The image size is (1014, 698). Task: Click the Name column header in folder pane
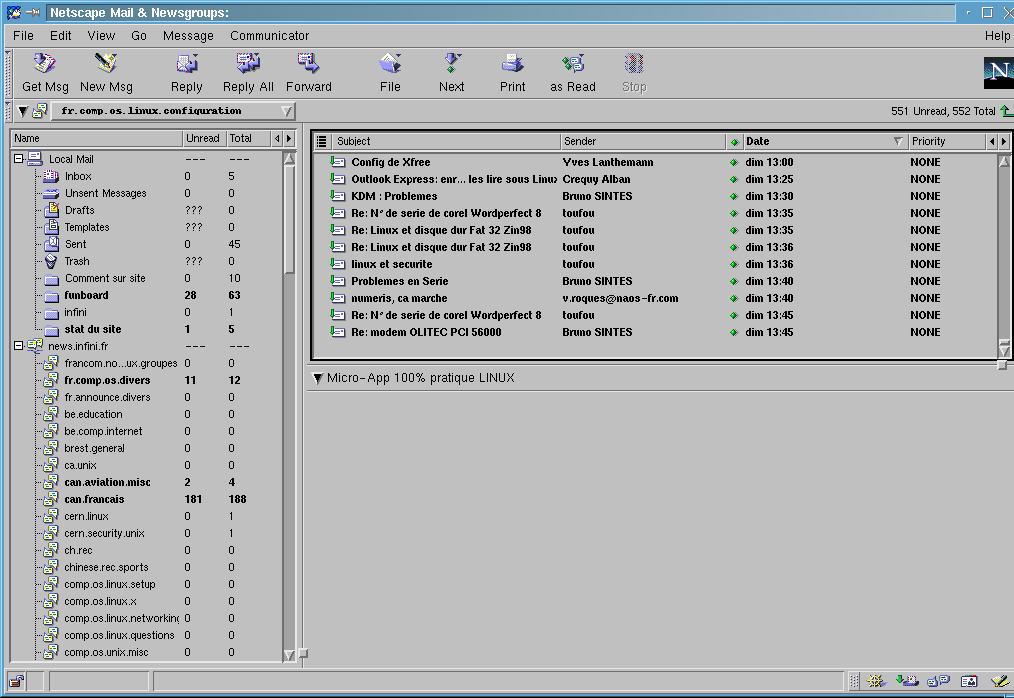(97, 138)
